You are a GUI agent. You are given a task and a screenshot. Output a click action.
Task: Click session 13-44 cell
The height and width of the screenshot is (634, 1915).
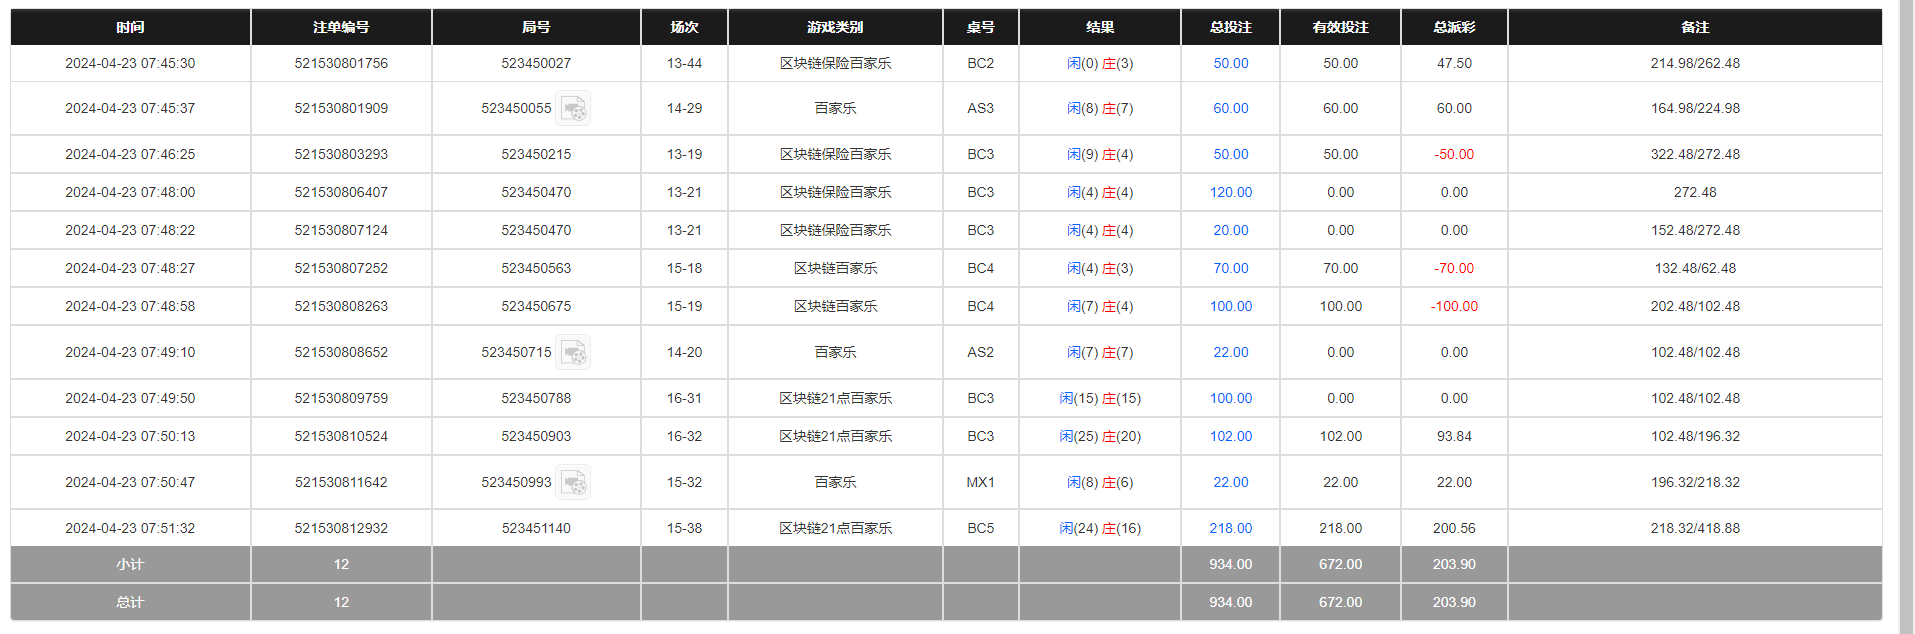pyautogui.click(x=684, y=63)
